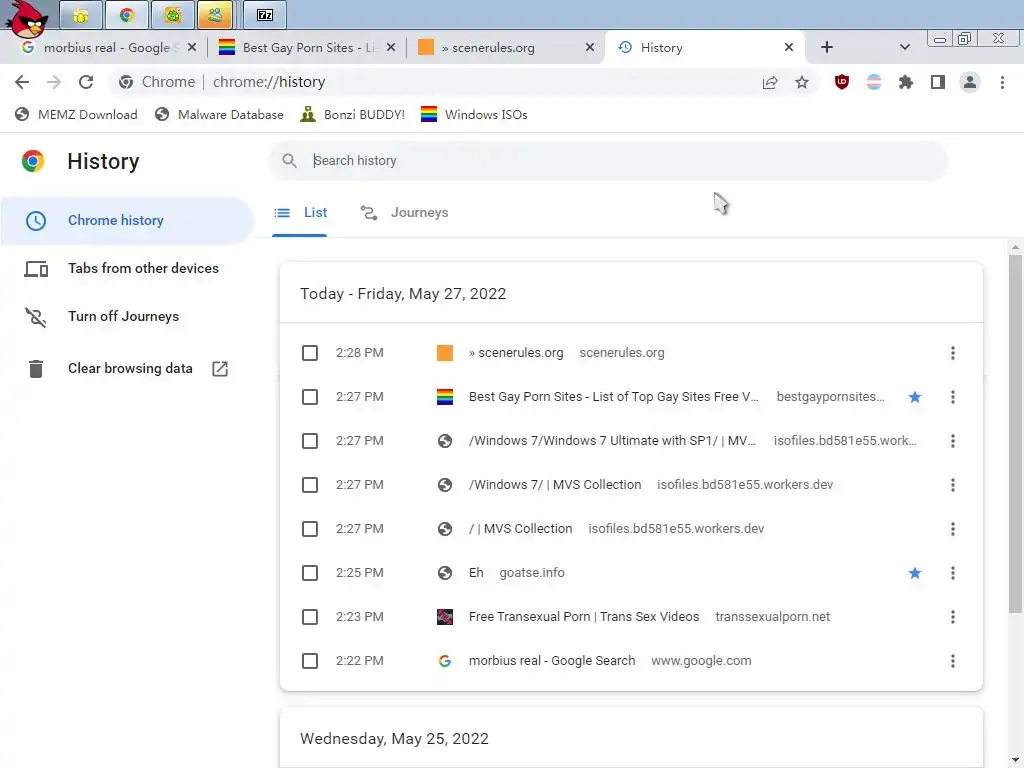
Task: Open actions menu for / | MVS Collection entry
Action: tap(953, 528)
